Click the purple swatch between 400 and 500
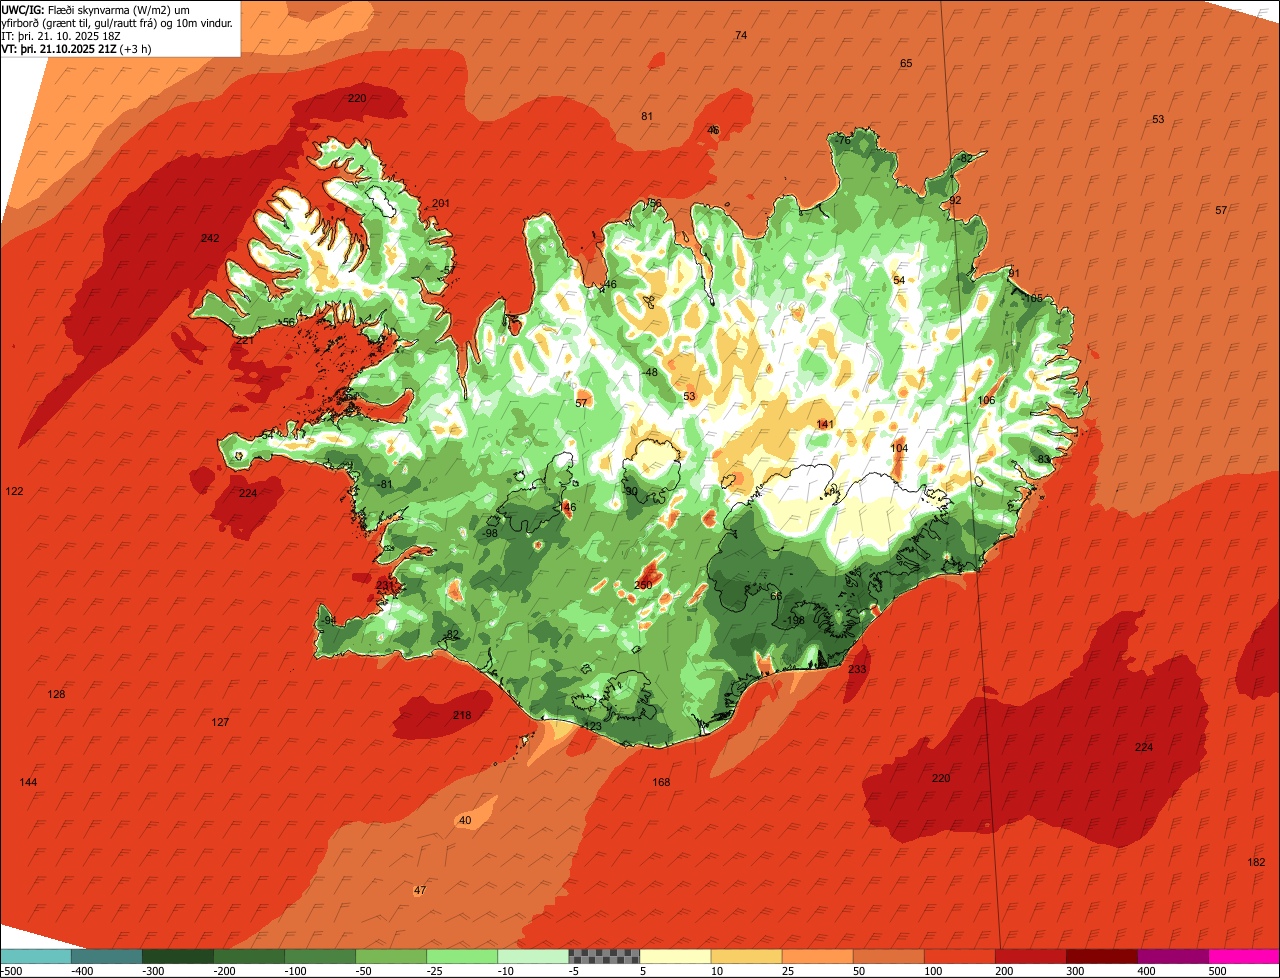The width and height of the screenshot is (1280, 978). 1172,956
